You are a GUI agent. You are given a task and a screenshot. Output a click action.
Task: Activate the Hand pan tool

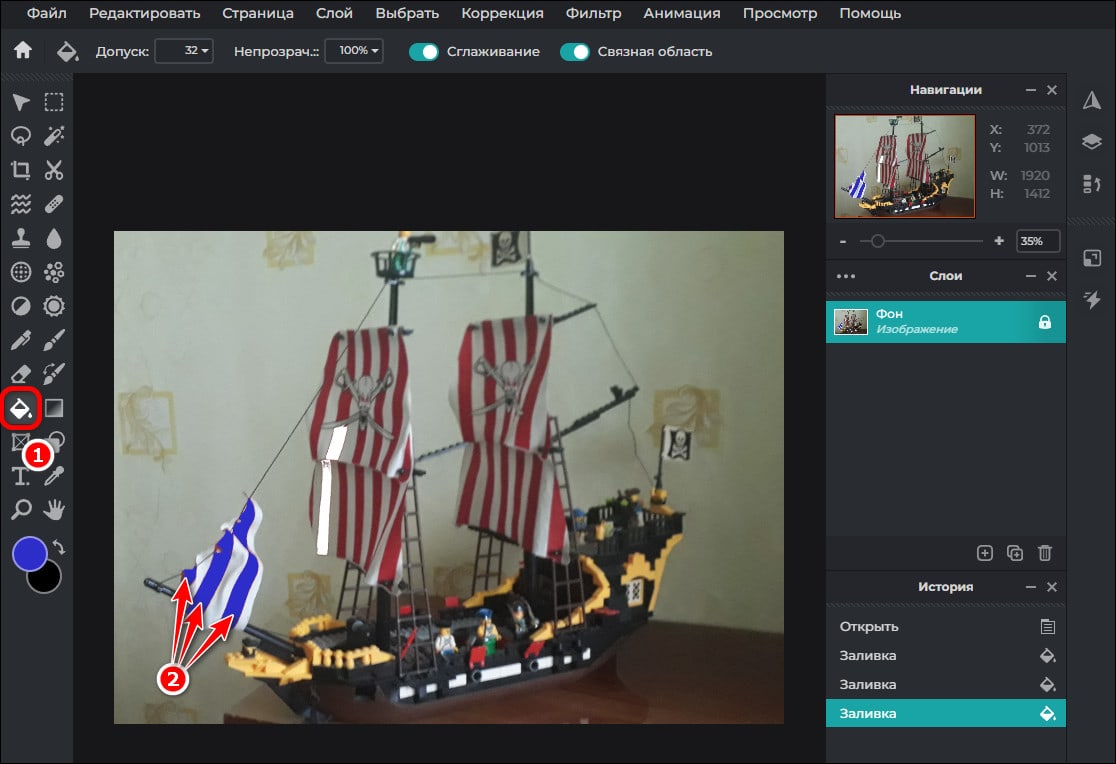54,509
